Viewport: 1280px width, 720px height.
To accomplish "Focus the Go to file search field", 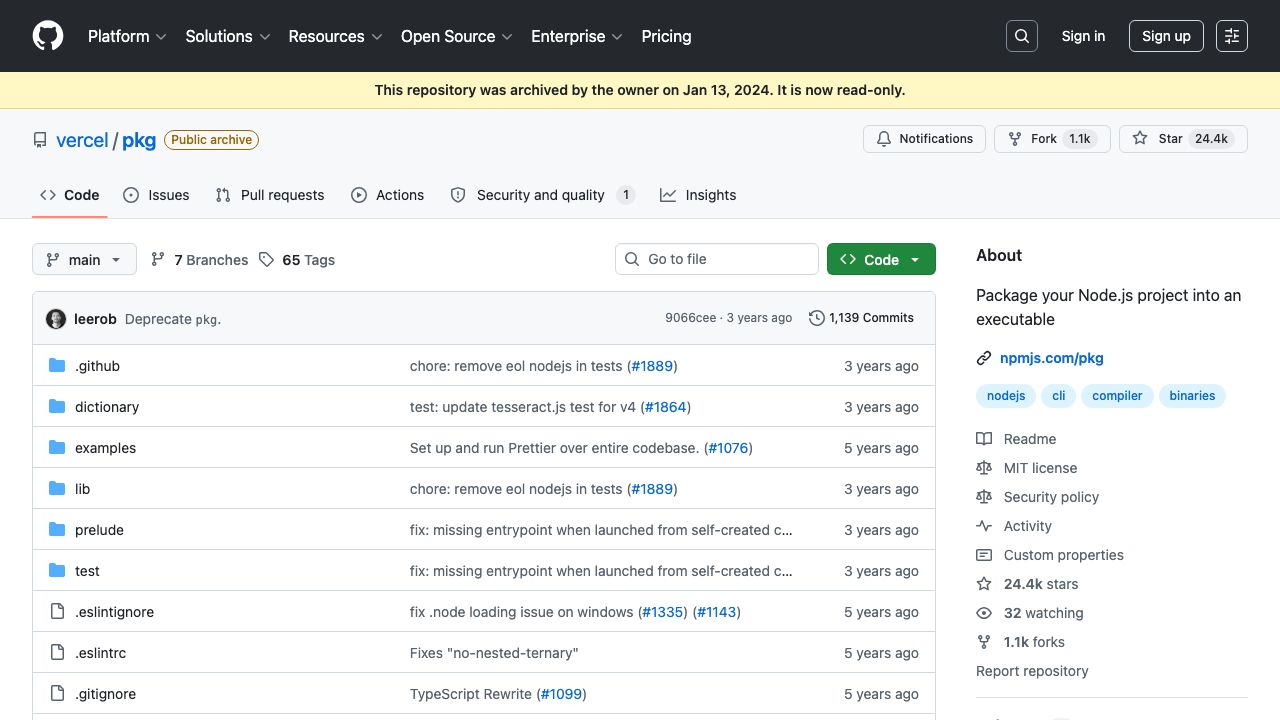I will (717, 259).
